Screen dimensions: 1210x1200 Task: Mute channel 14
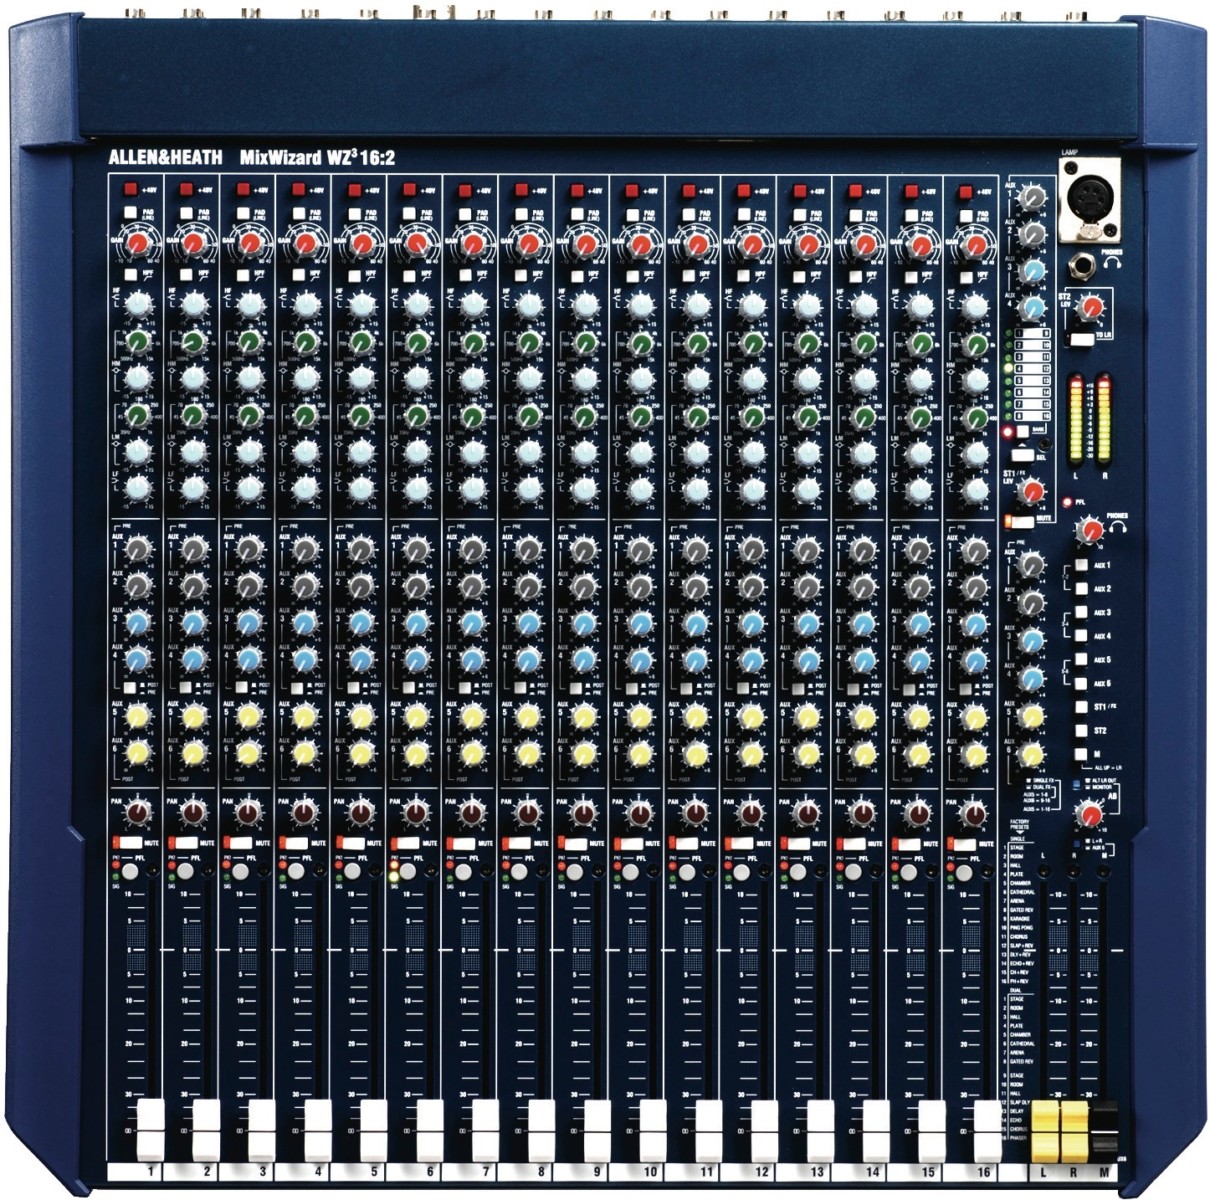point(856,844)
